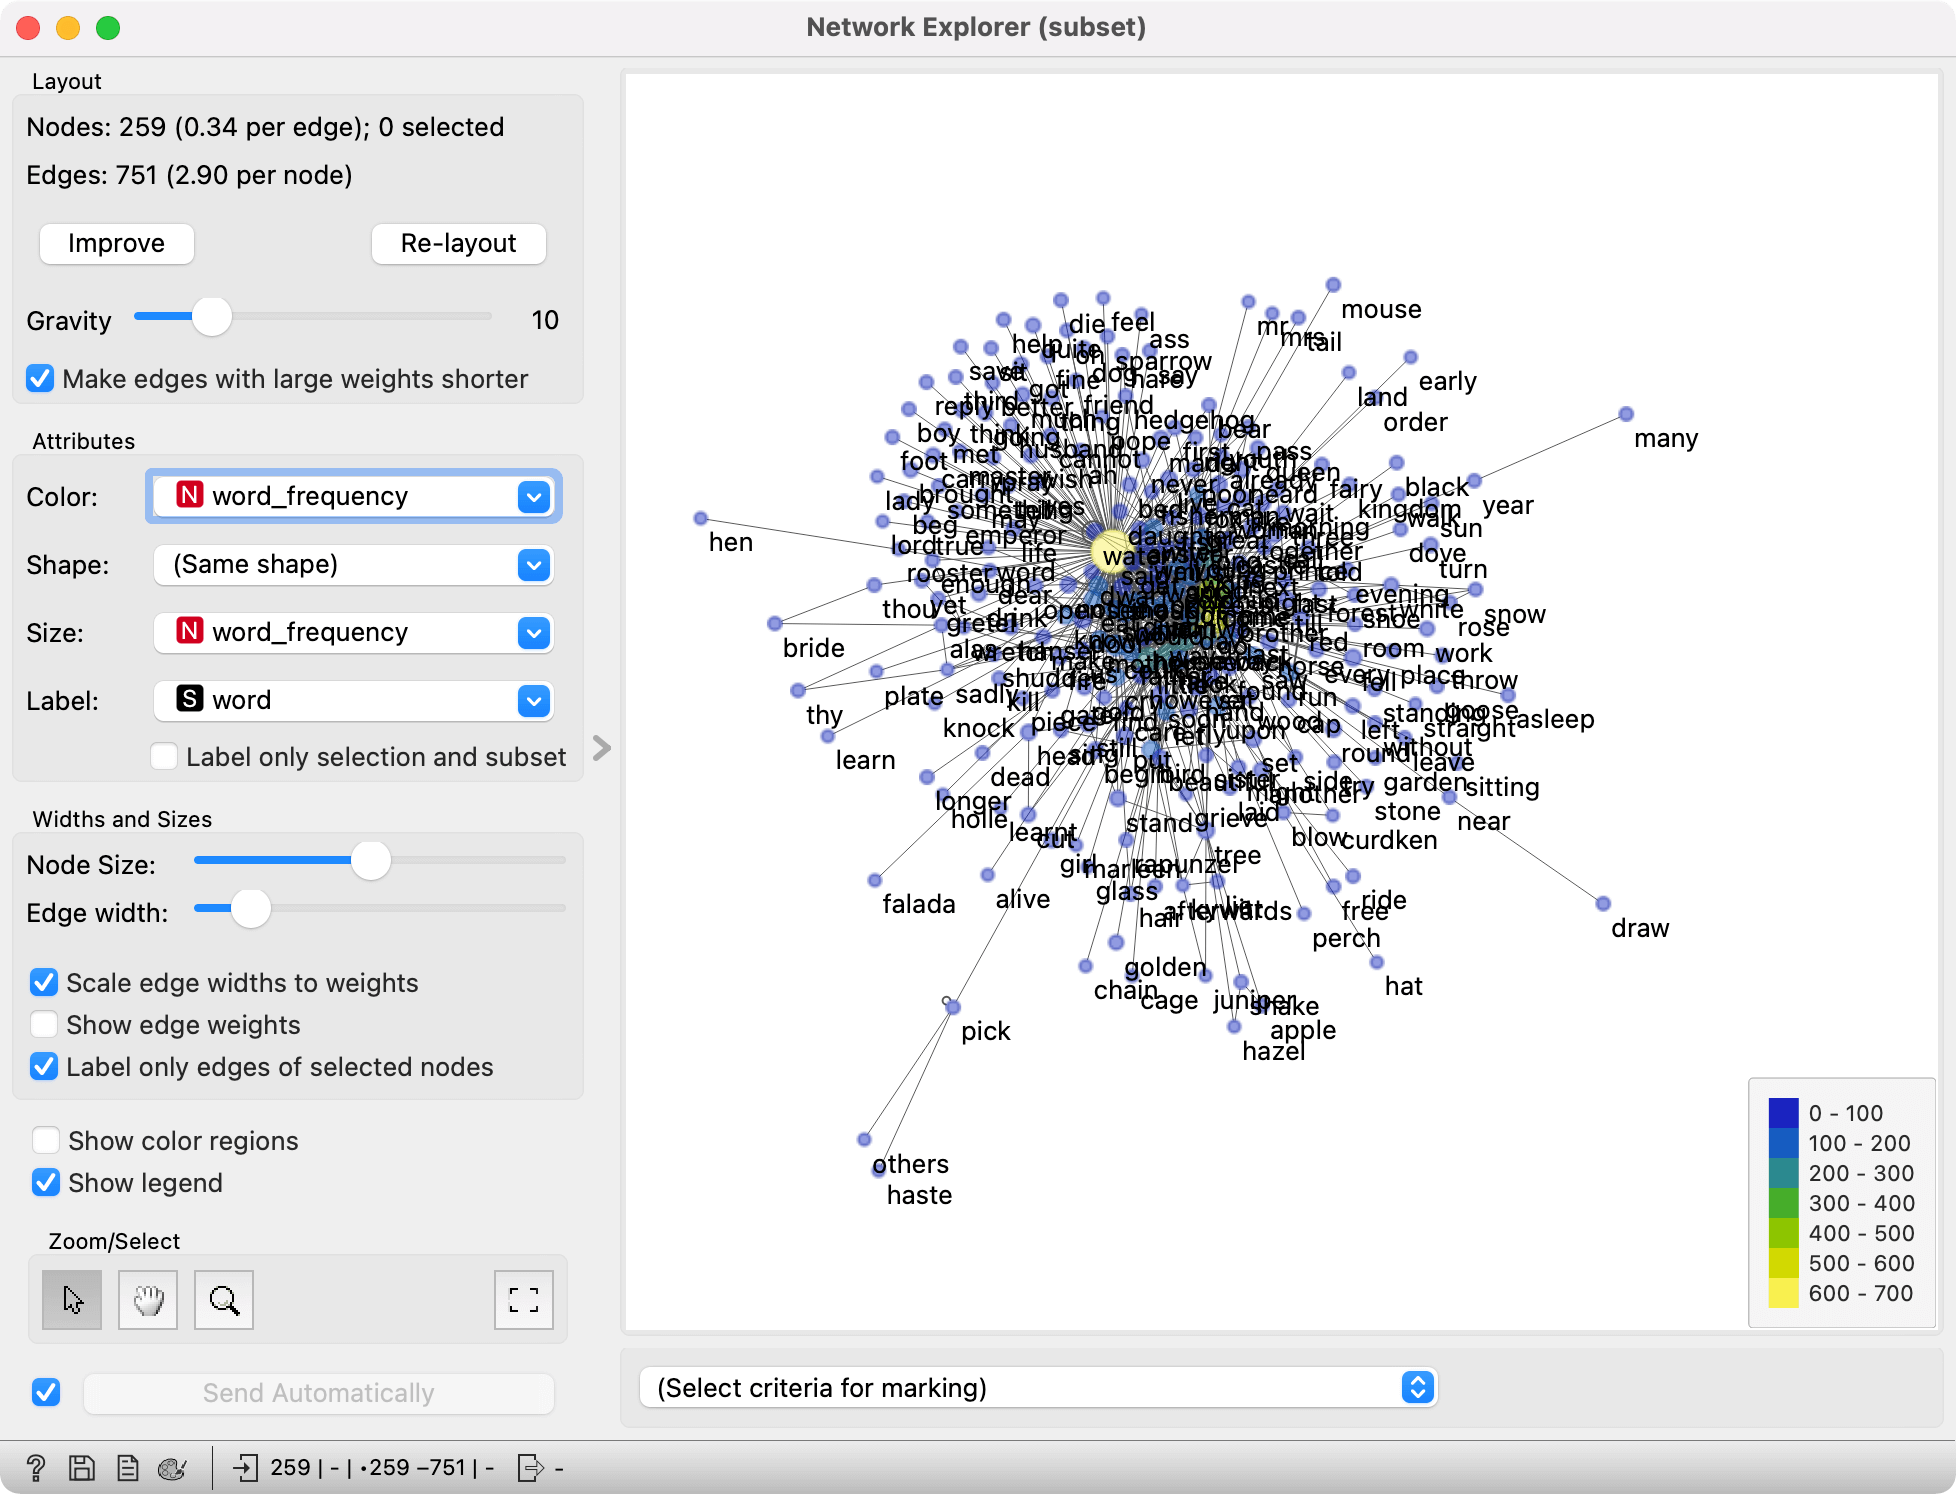Viewport: 1956px width, 1494px height.
Task: Uncheck Scale edge widths to weights
Action: click(44, 982)
